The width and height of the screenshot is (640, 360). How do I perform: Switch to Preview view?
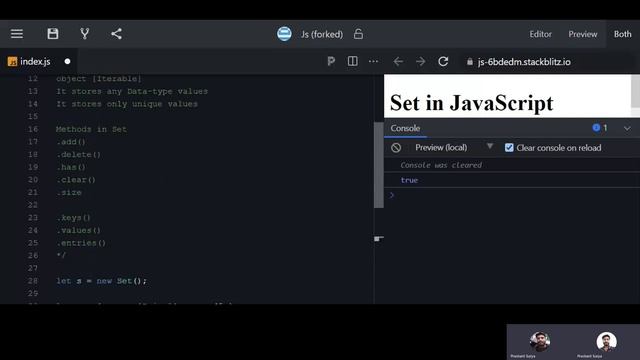[583, 34]
